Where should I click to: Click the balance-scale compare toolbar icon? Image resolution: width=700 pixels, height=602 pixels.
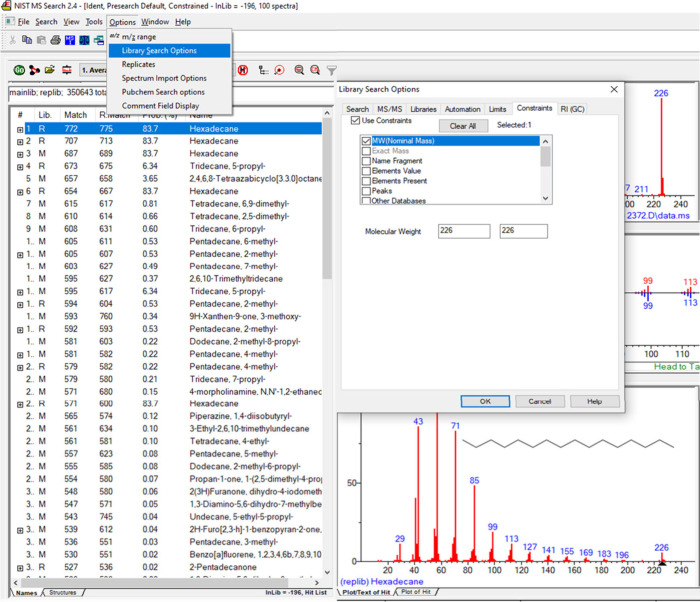(84, 40)
